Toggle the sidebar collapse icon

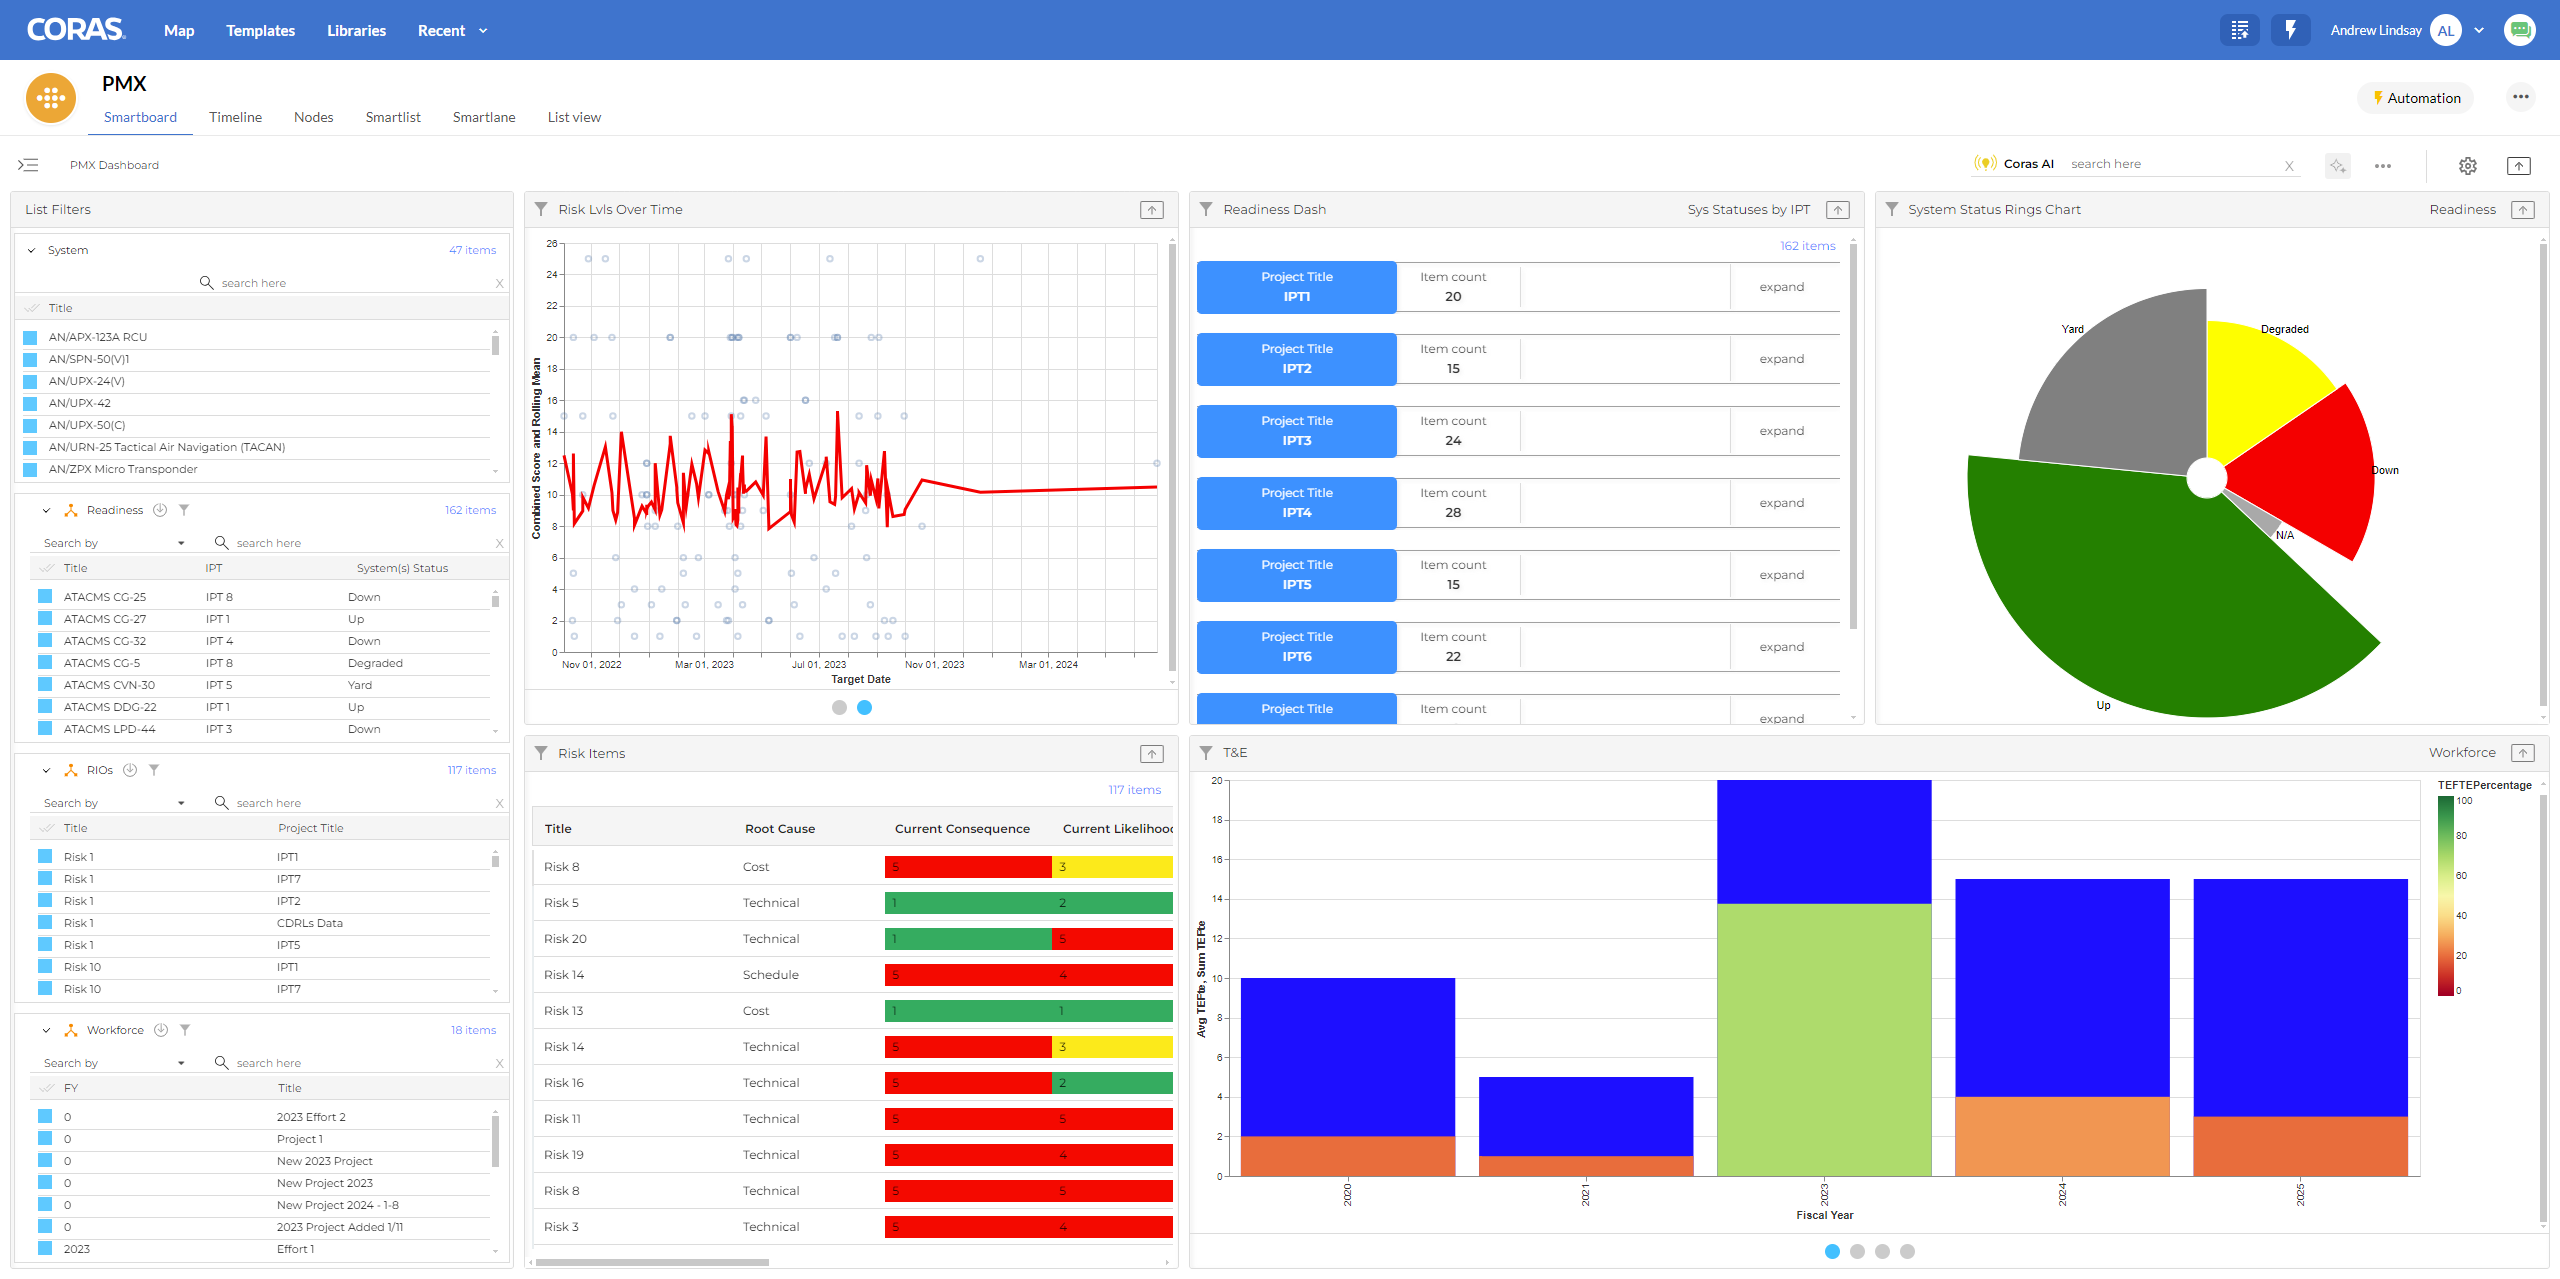tap(28, 165)
